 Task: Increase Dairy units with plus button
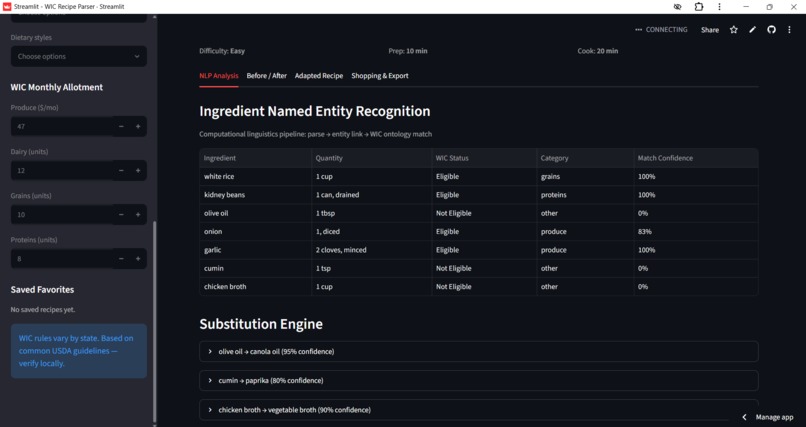(138, 171)
